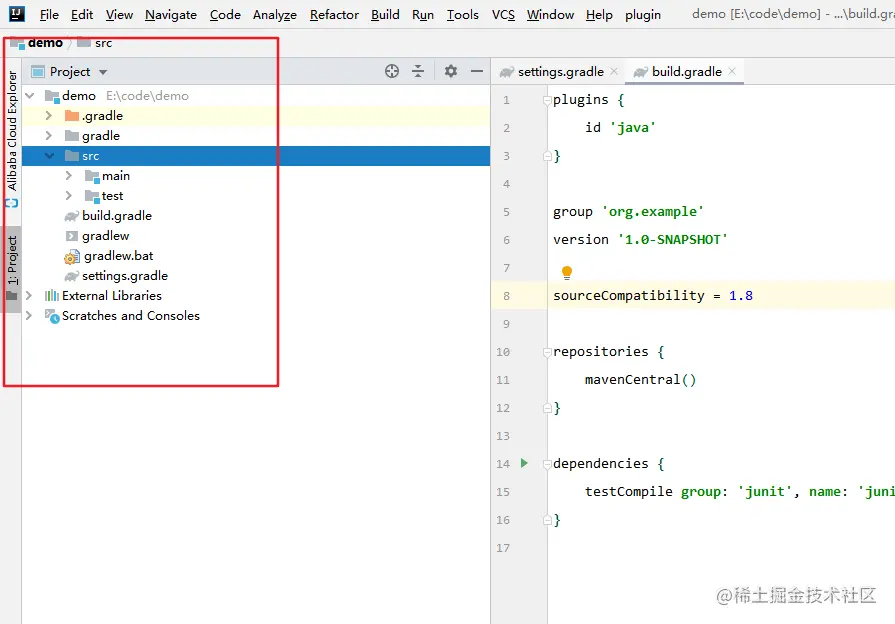
Task: Collapse the demo root node
Action: coord(30,96)
